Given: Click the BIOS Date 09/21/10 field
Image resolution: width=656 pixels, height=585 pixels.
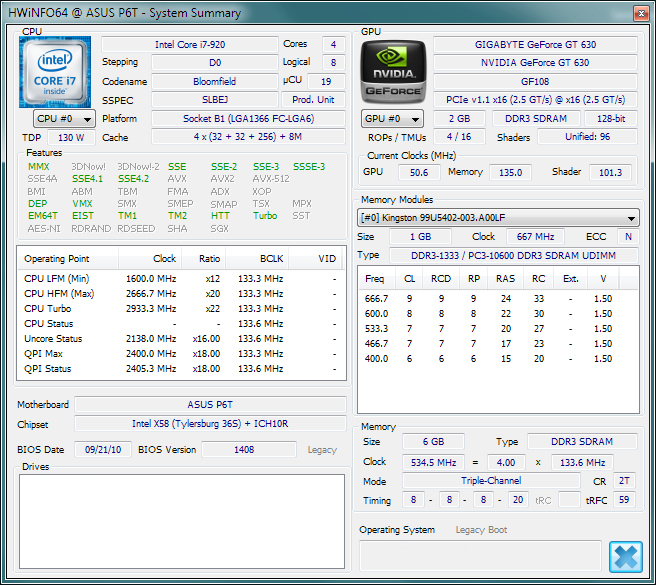Looking at the screenshot, I should click(103, 450).
